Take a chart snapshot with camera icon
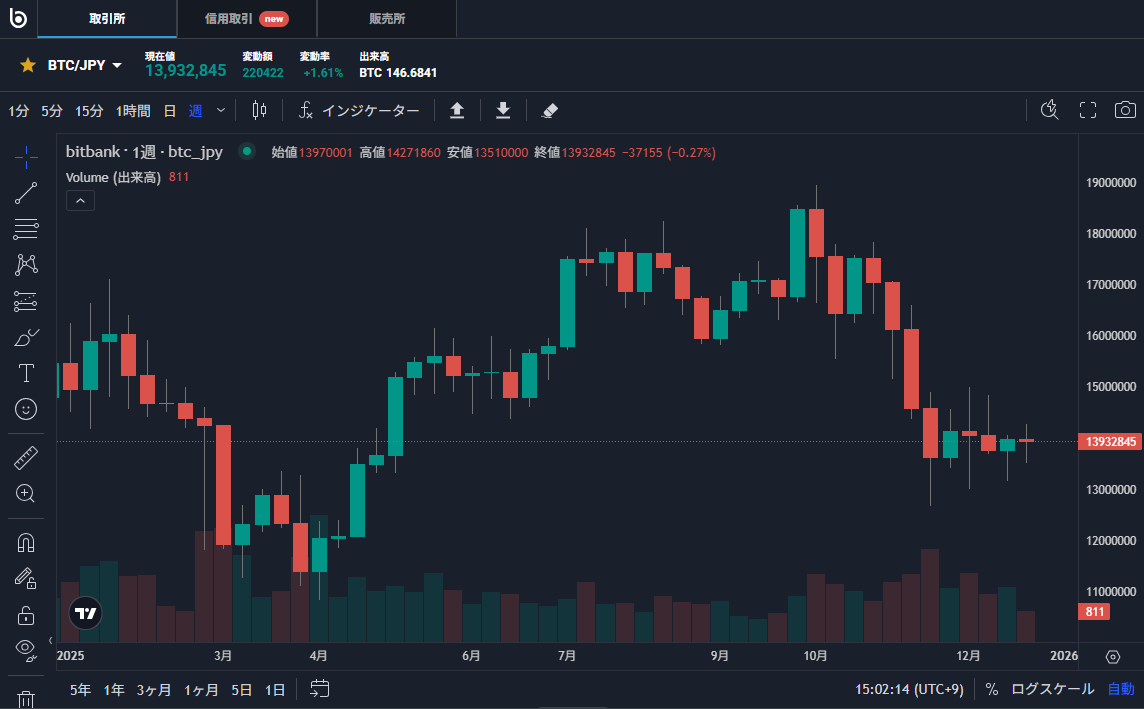The image size is (1144, 709). click(x=1126, y=110)
